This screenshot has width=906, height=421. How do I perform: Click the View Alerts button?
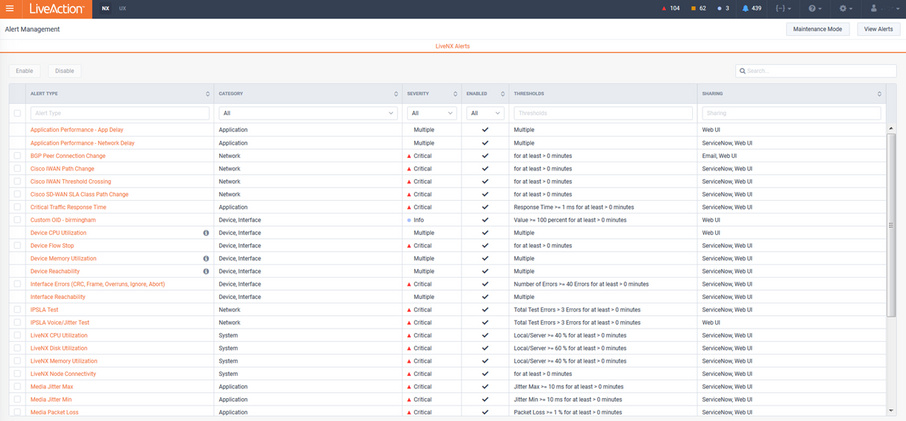(878, 29)
